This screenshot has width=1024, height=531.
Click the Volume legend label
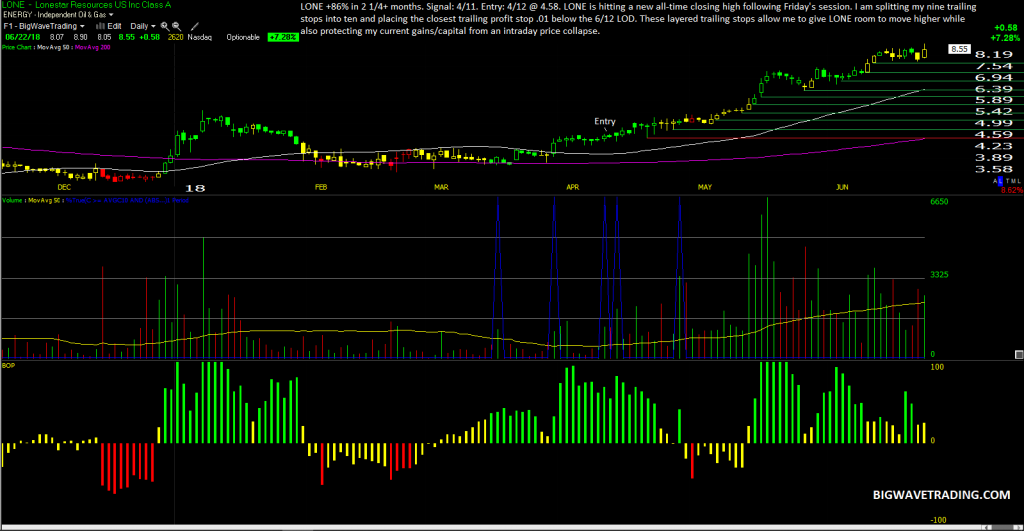click(x=12, y=201)
